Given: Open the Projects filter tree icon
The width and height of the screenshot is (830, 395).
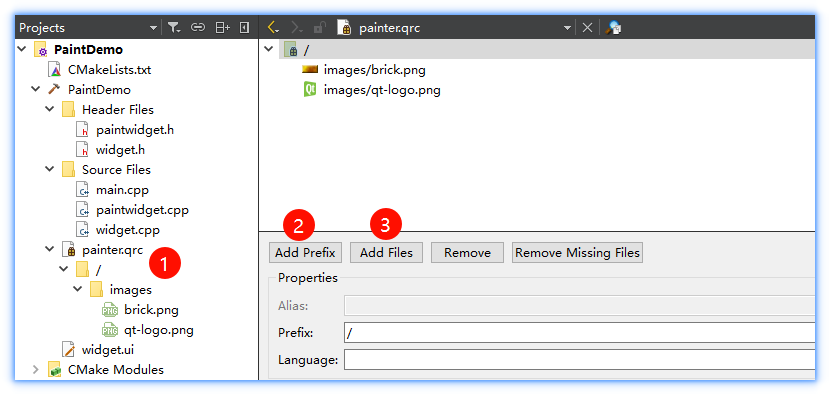Looking at the screenshot, I should (174, 28).
